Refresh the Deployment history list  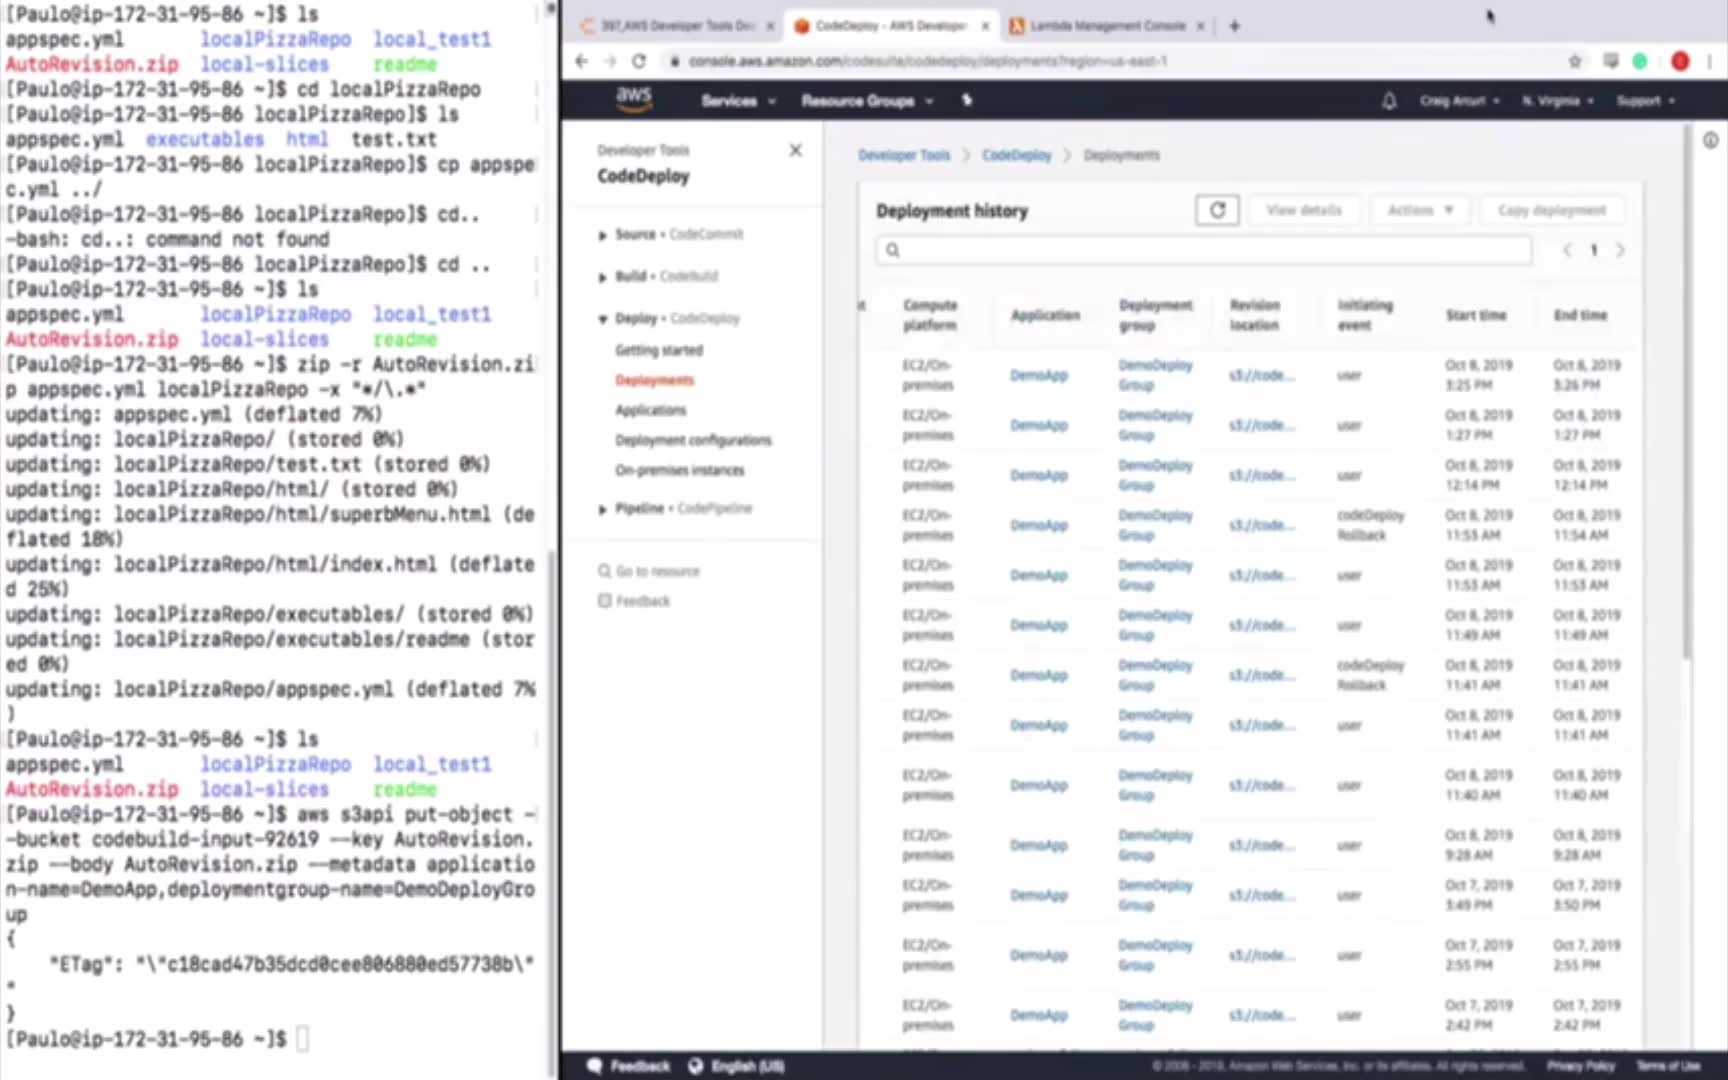tap(1217, 210)
